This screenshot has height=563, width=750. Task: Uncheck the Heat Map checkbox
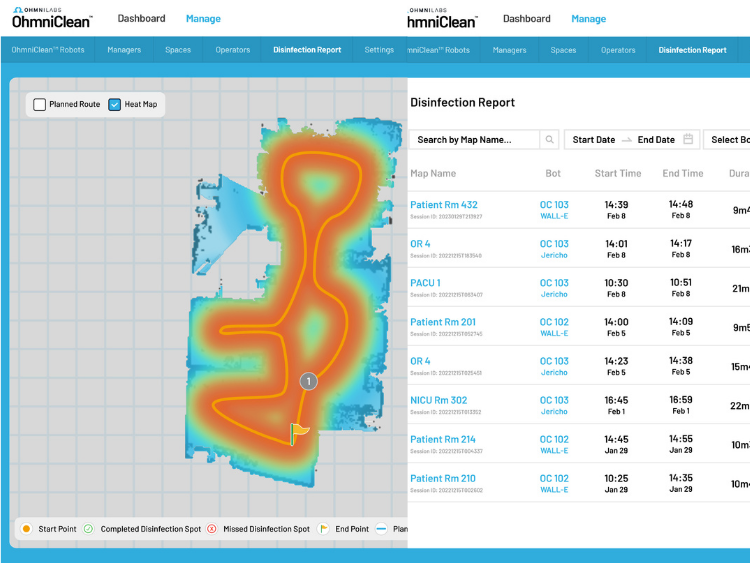(115, 104)
